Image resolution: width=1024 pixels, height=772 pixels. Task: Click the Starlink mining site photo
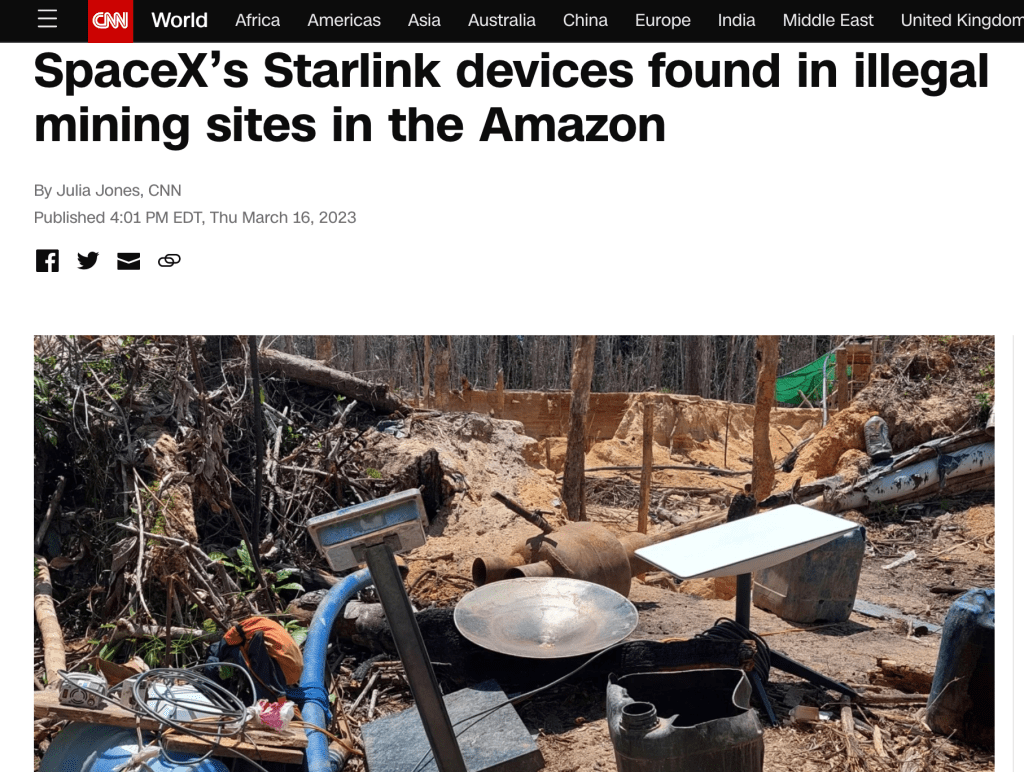click(x=514, y=553)
